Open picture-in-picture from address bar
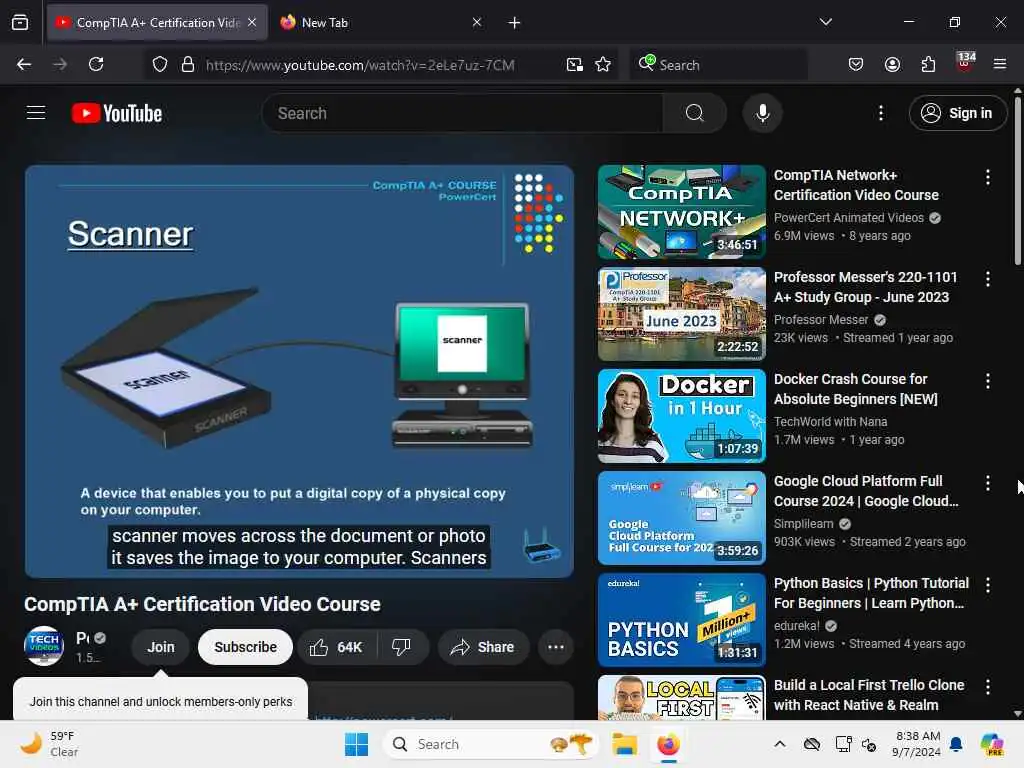Image resolution: width=1024 pixels, height=768 pixels. coord(575,64)
